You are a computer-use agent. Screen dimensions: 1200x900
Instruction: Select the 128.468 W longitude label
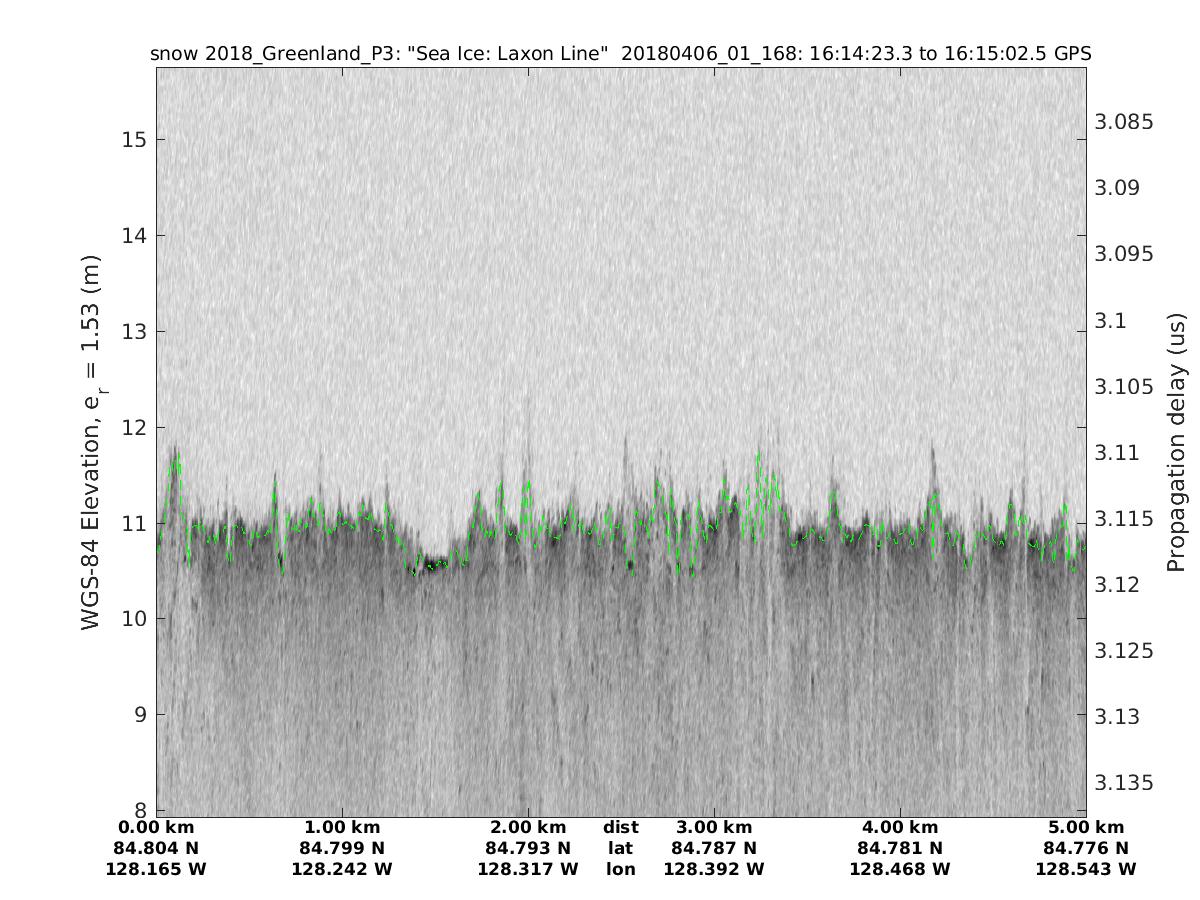(x=900, y=869)
